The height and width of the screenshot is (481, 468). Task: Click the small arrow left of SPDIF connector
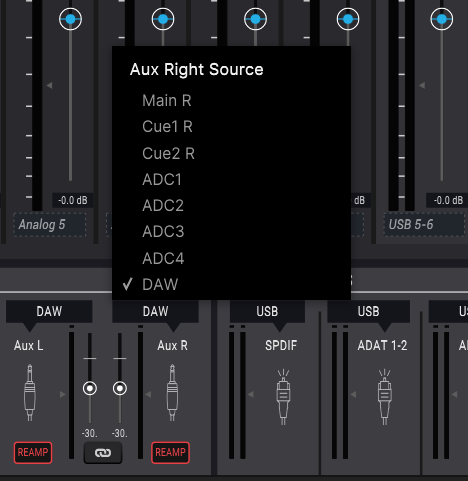pos(251,395)
